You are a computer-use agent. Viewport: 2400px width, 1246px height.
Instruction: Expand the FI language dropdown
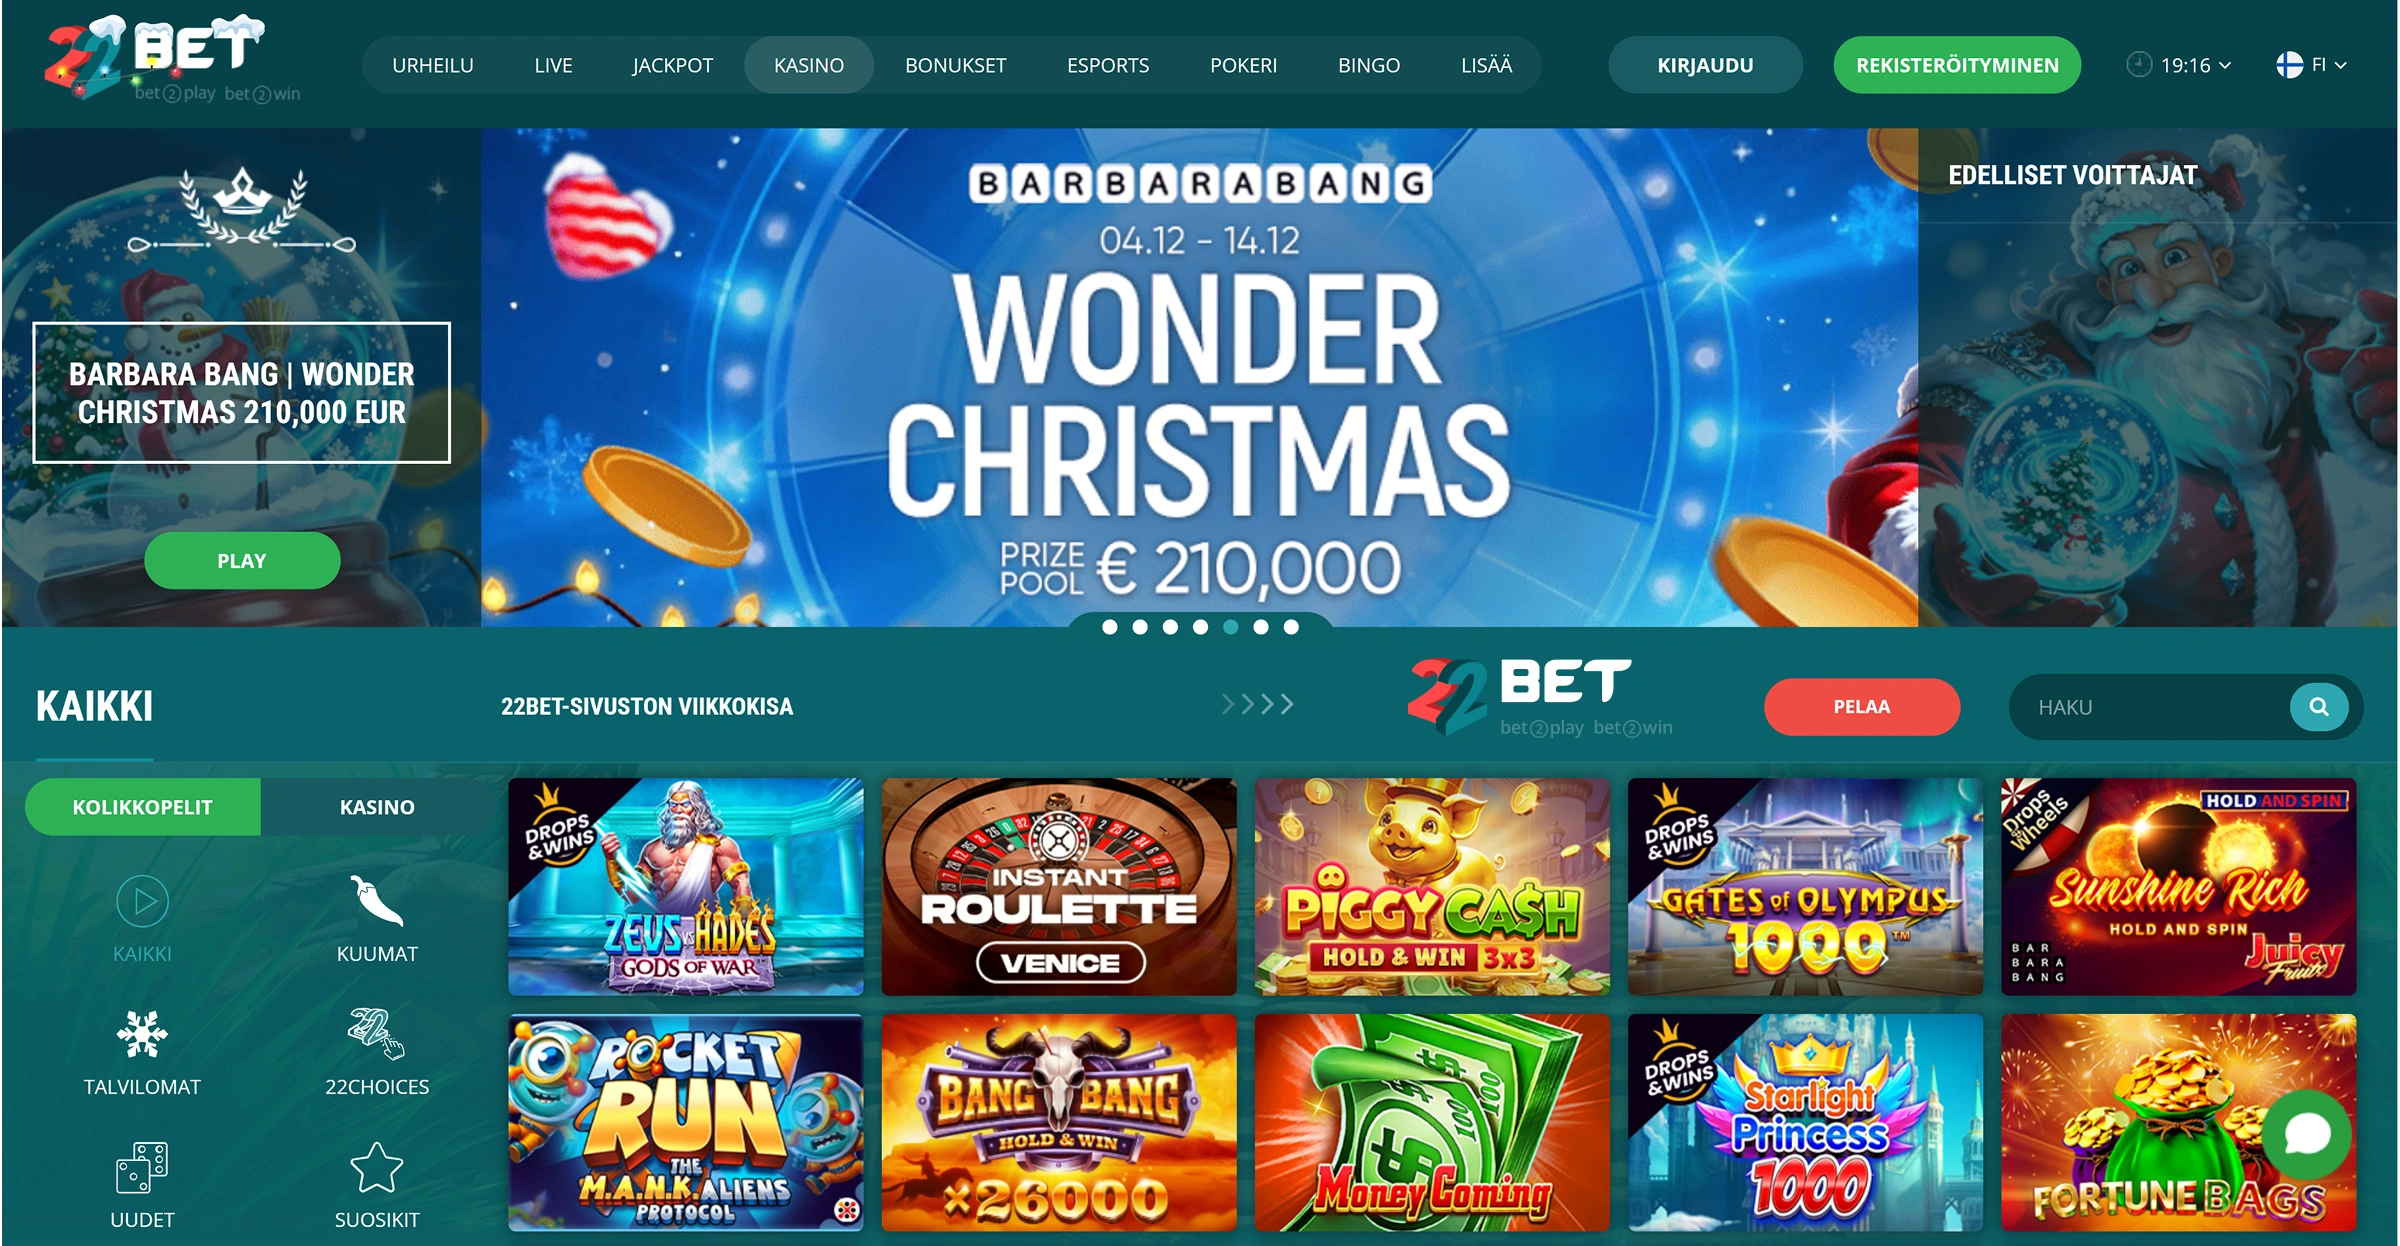click(x=2311, y=65)
